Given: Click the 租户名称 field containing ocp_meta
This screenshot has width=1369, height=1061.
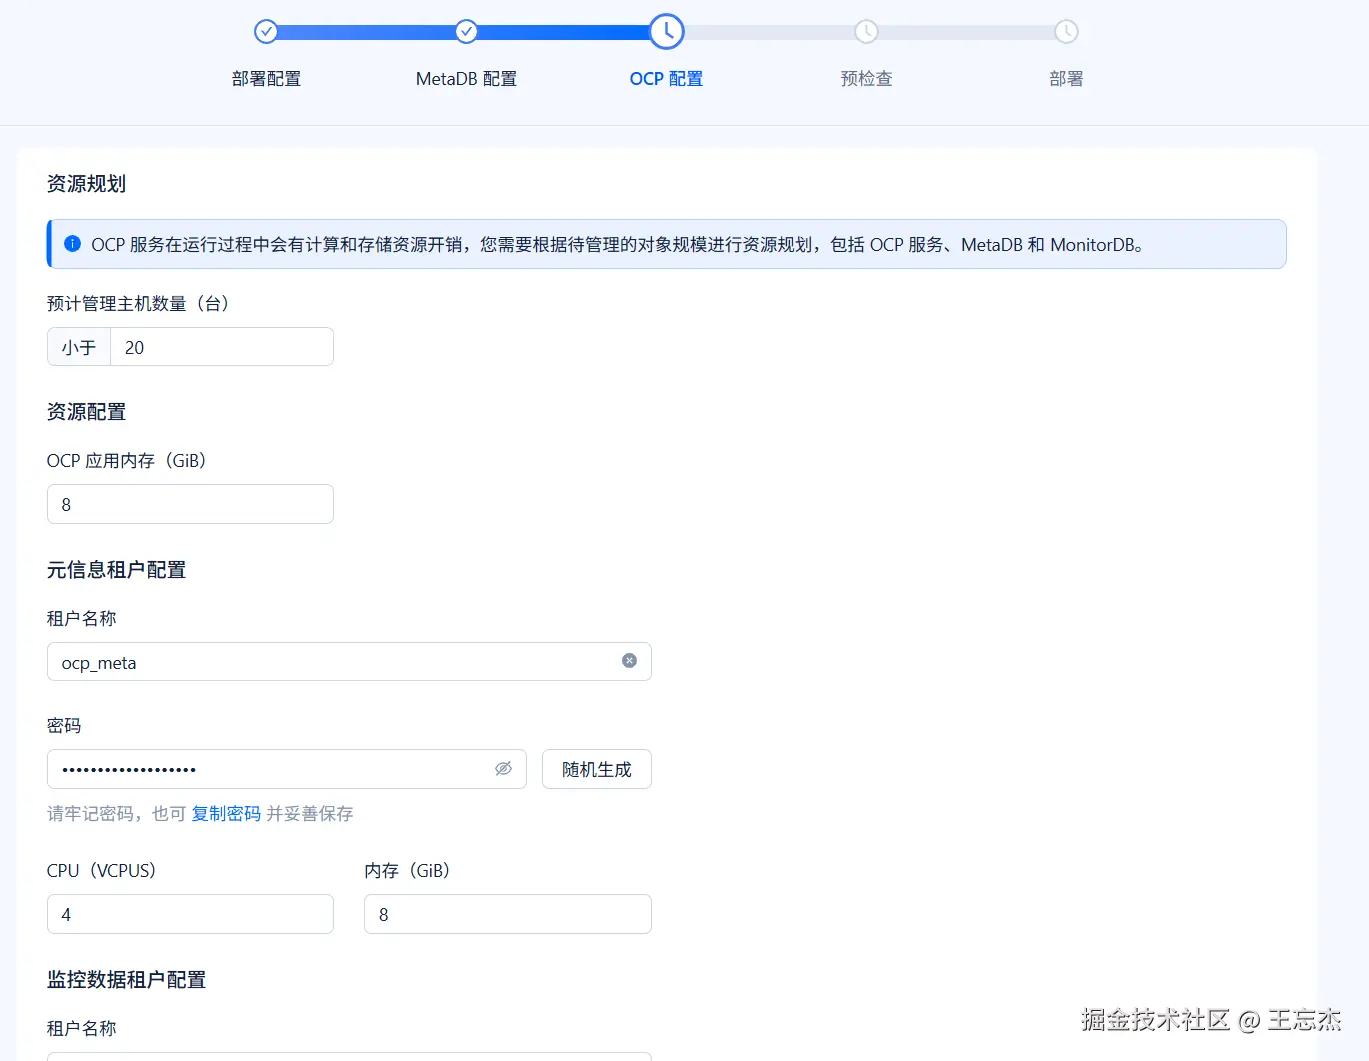Looking at the screenshot, I should [349, 662].
